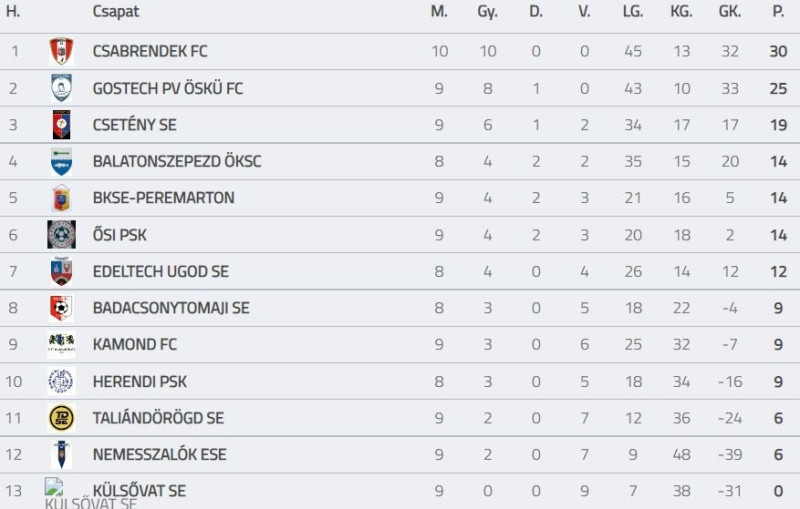Click the GK. goal difference header

[729, 12]
